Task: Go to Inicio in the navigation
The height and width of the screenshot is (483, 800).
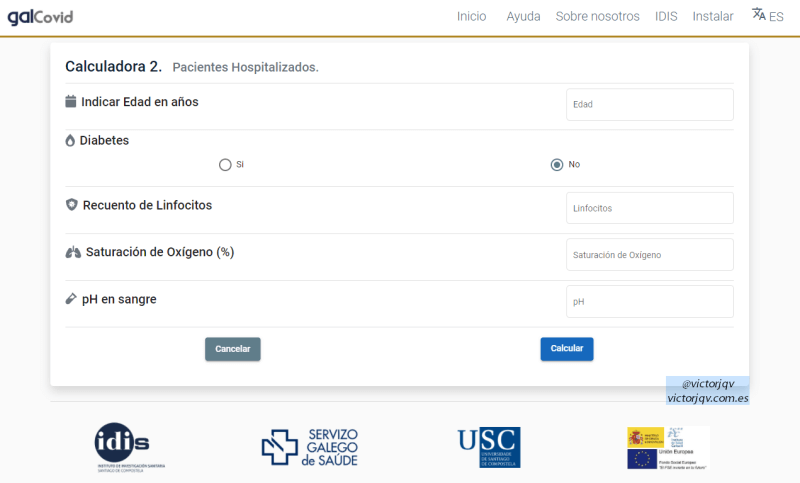Action: point(471,16)
